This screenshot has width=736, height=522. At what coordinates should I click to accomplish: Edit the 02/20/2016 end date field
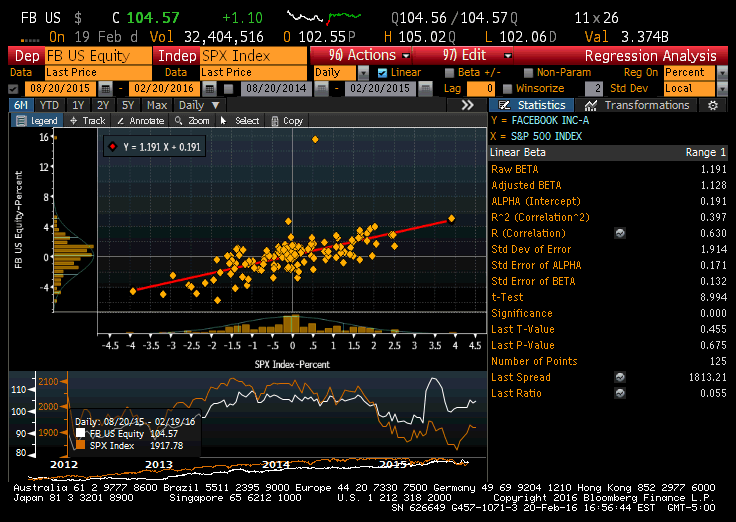tap(164, 89)
